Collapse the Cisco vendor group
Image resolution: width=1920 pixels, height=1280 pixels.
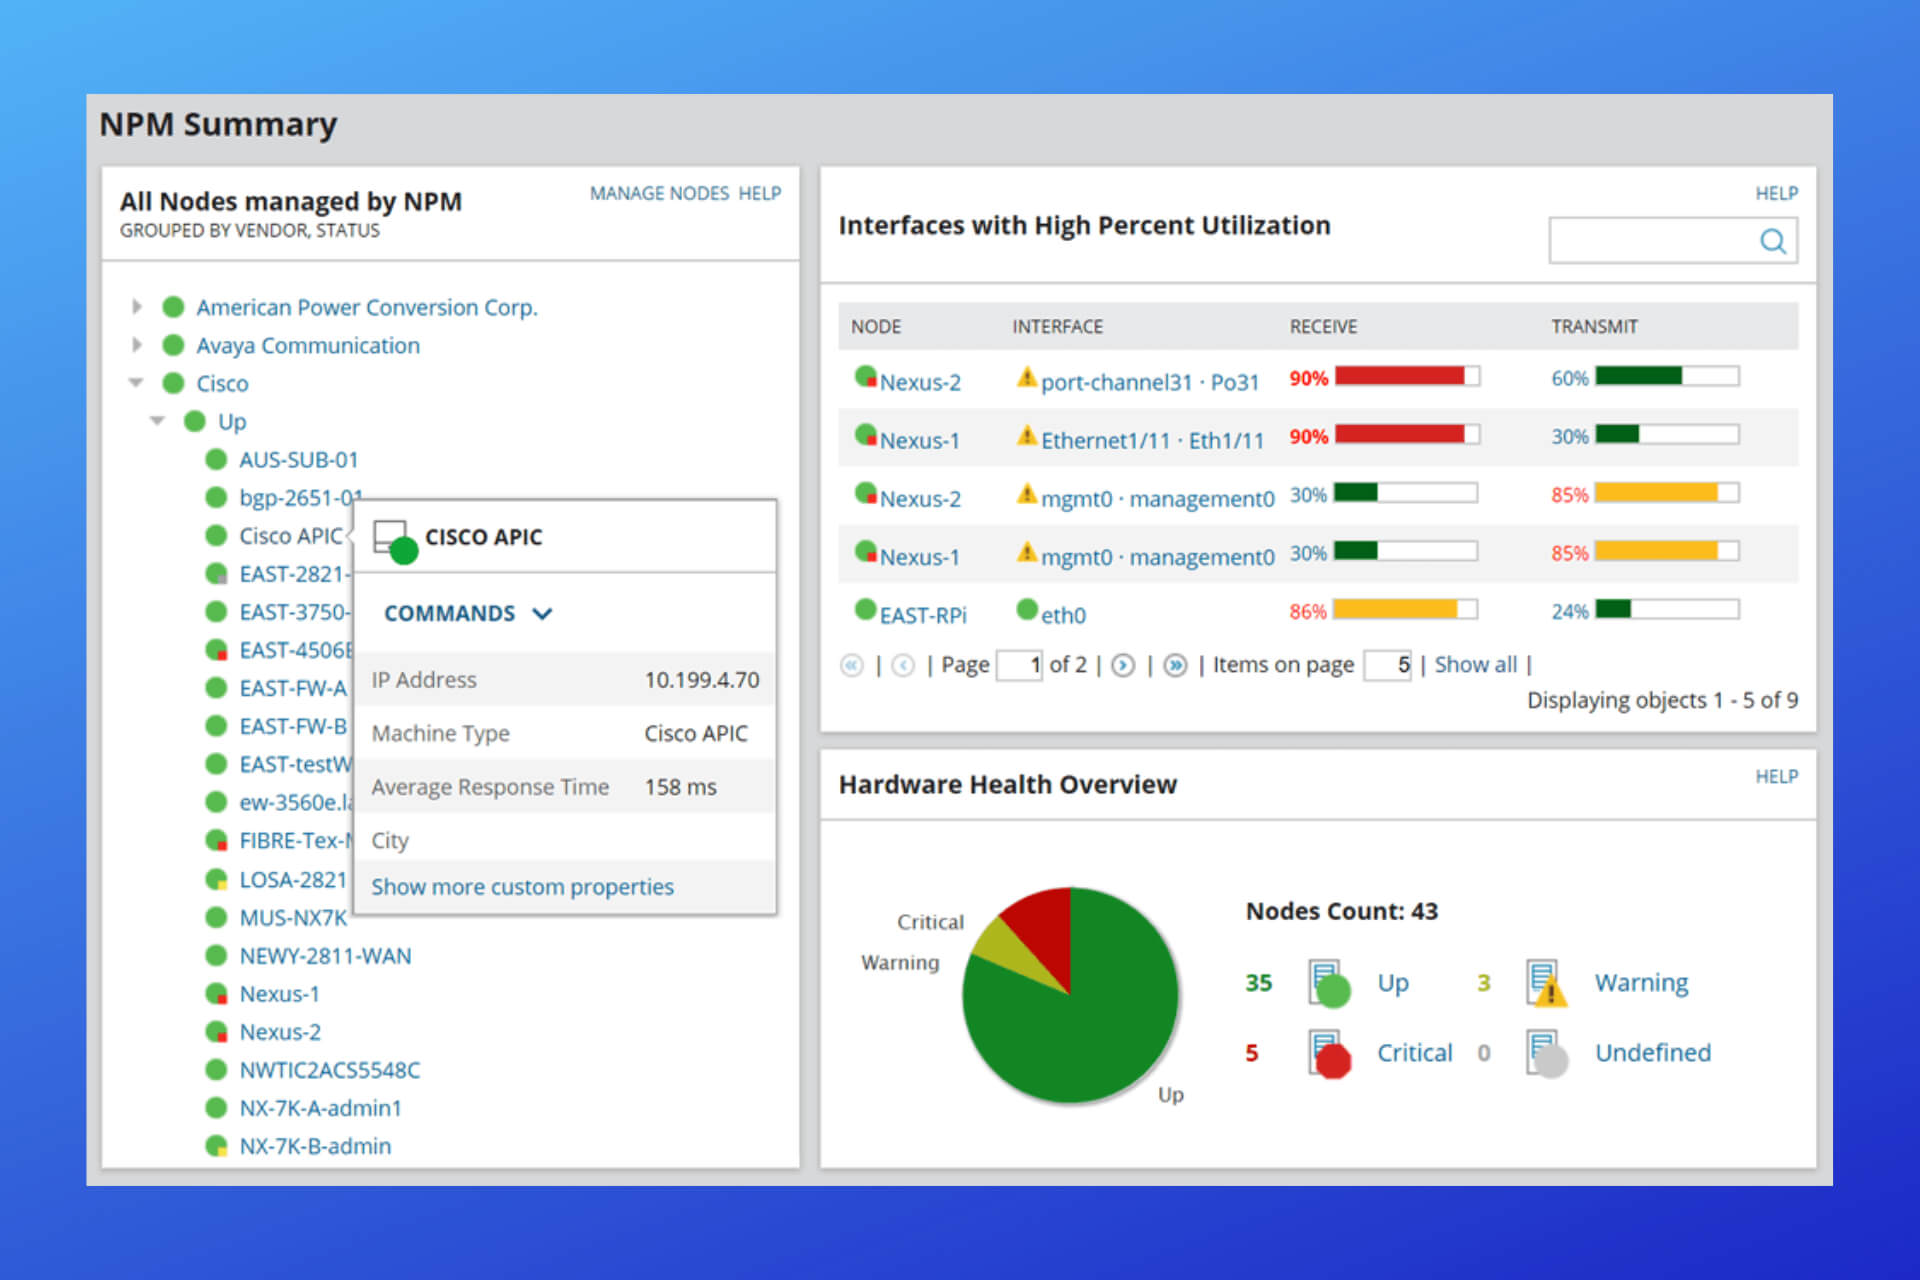[136, 383]
